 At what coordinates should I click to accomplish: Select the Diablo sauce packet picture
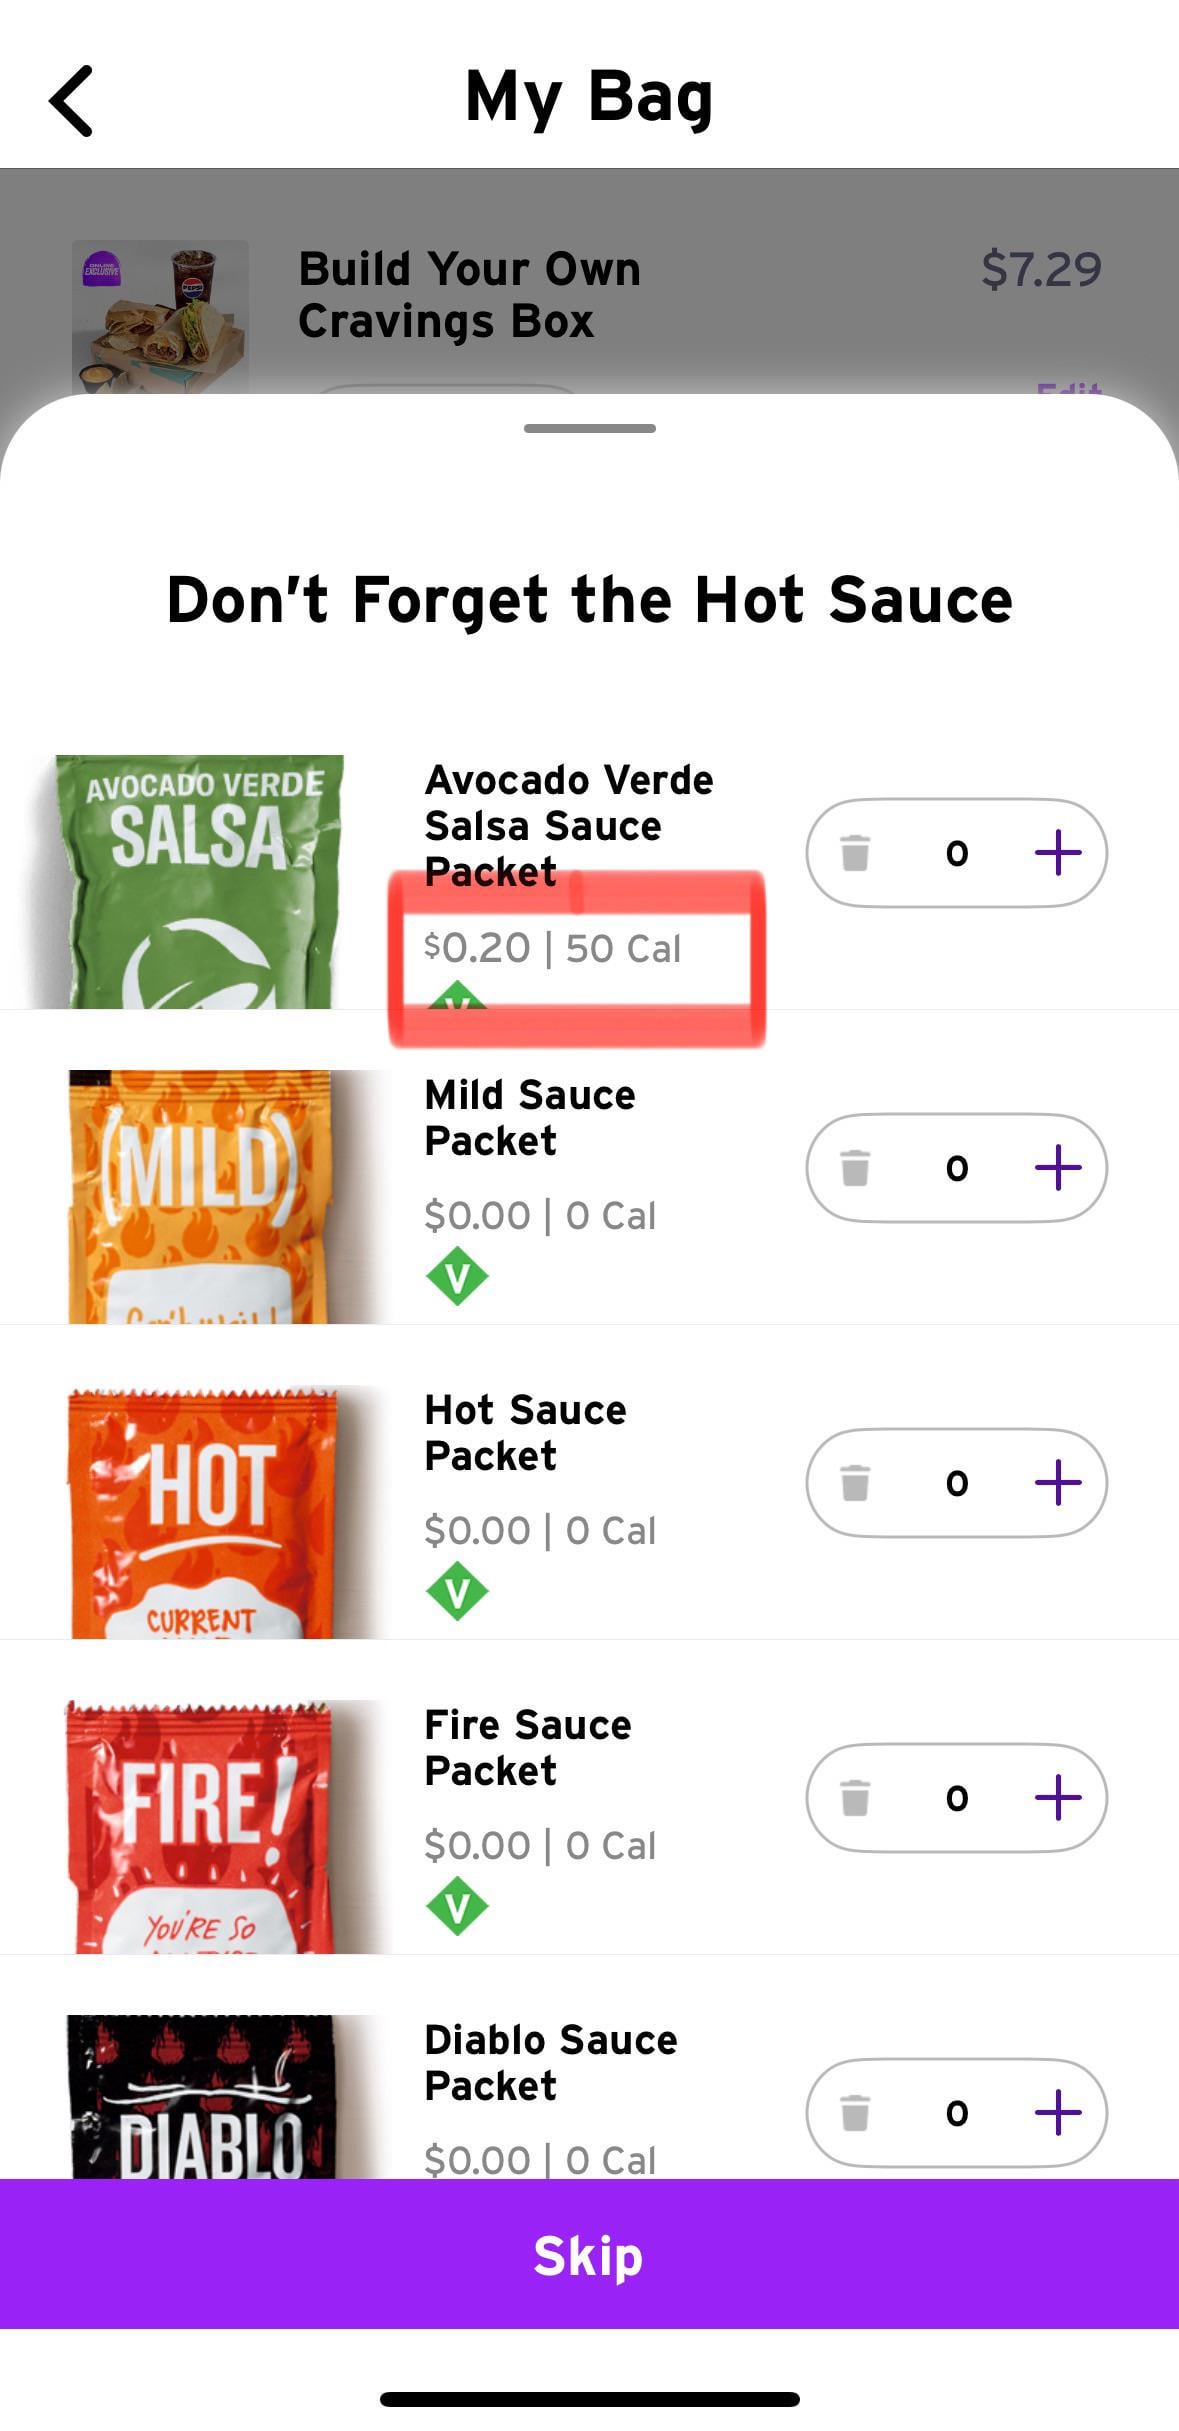[203, 2097]
